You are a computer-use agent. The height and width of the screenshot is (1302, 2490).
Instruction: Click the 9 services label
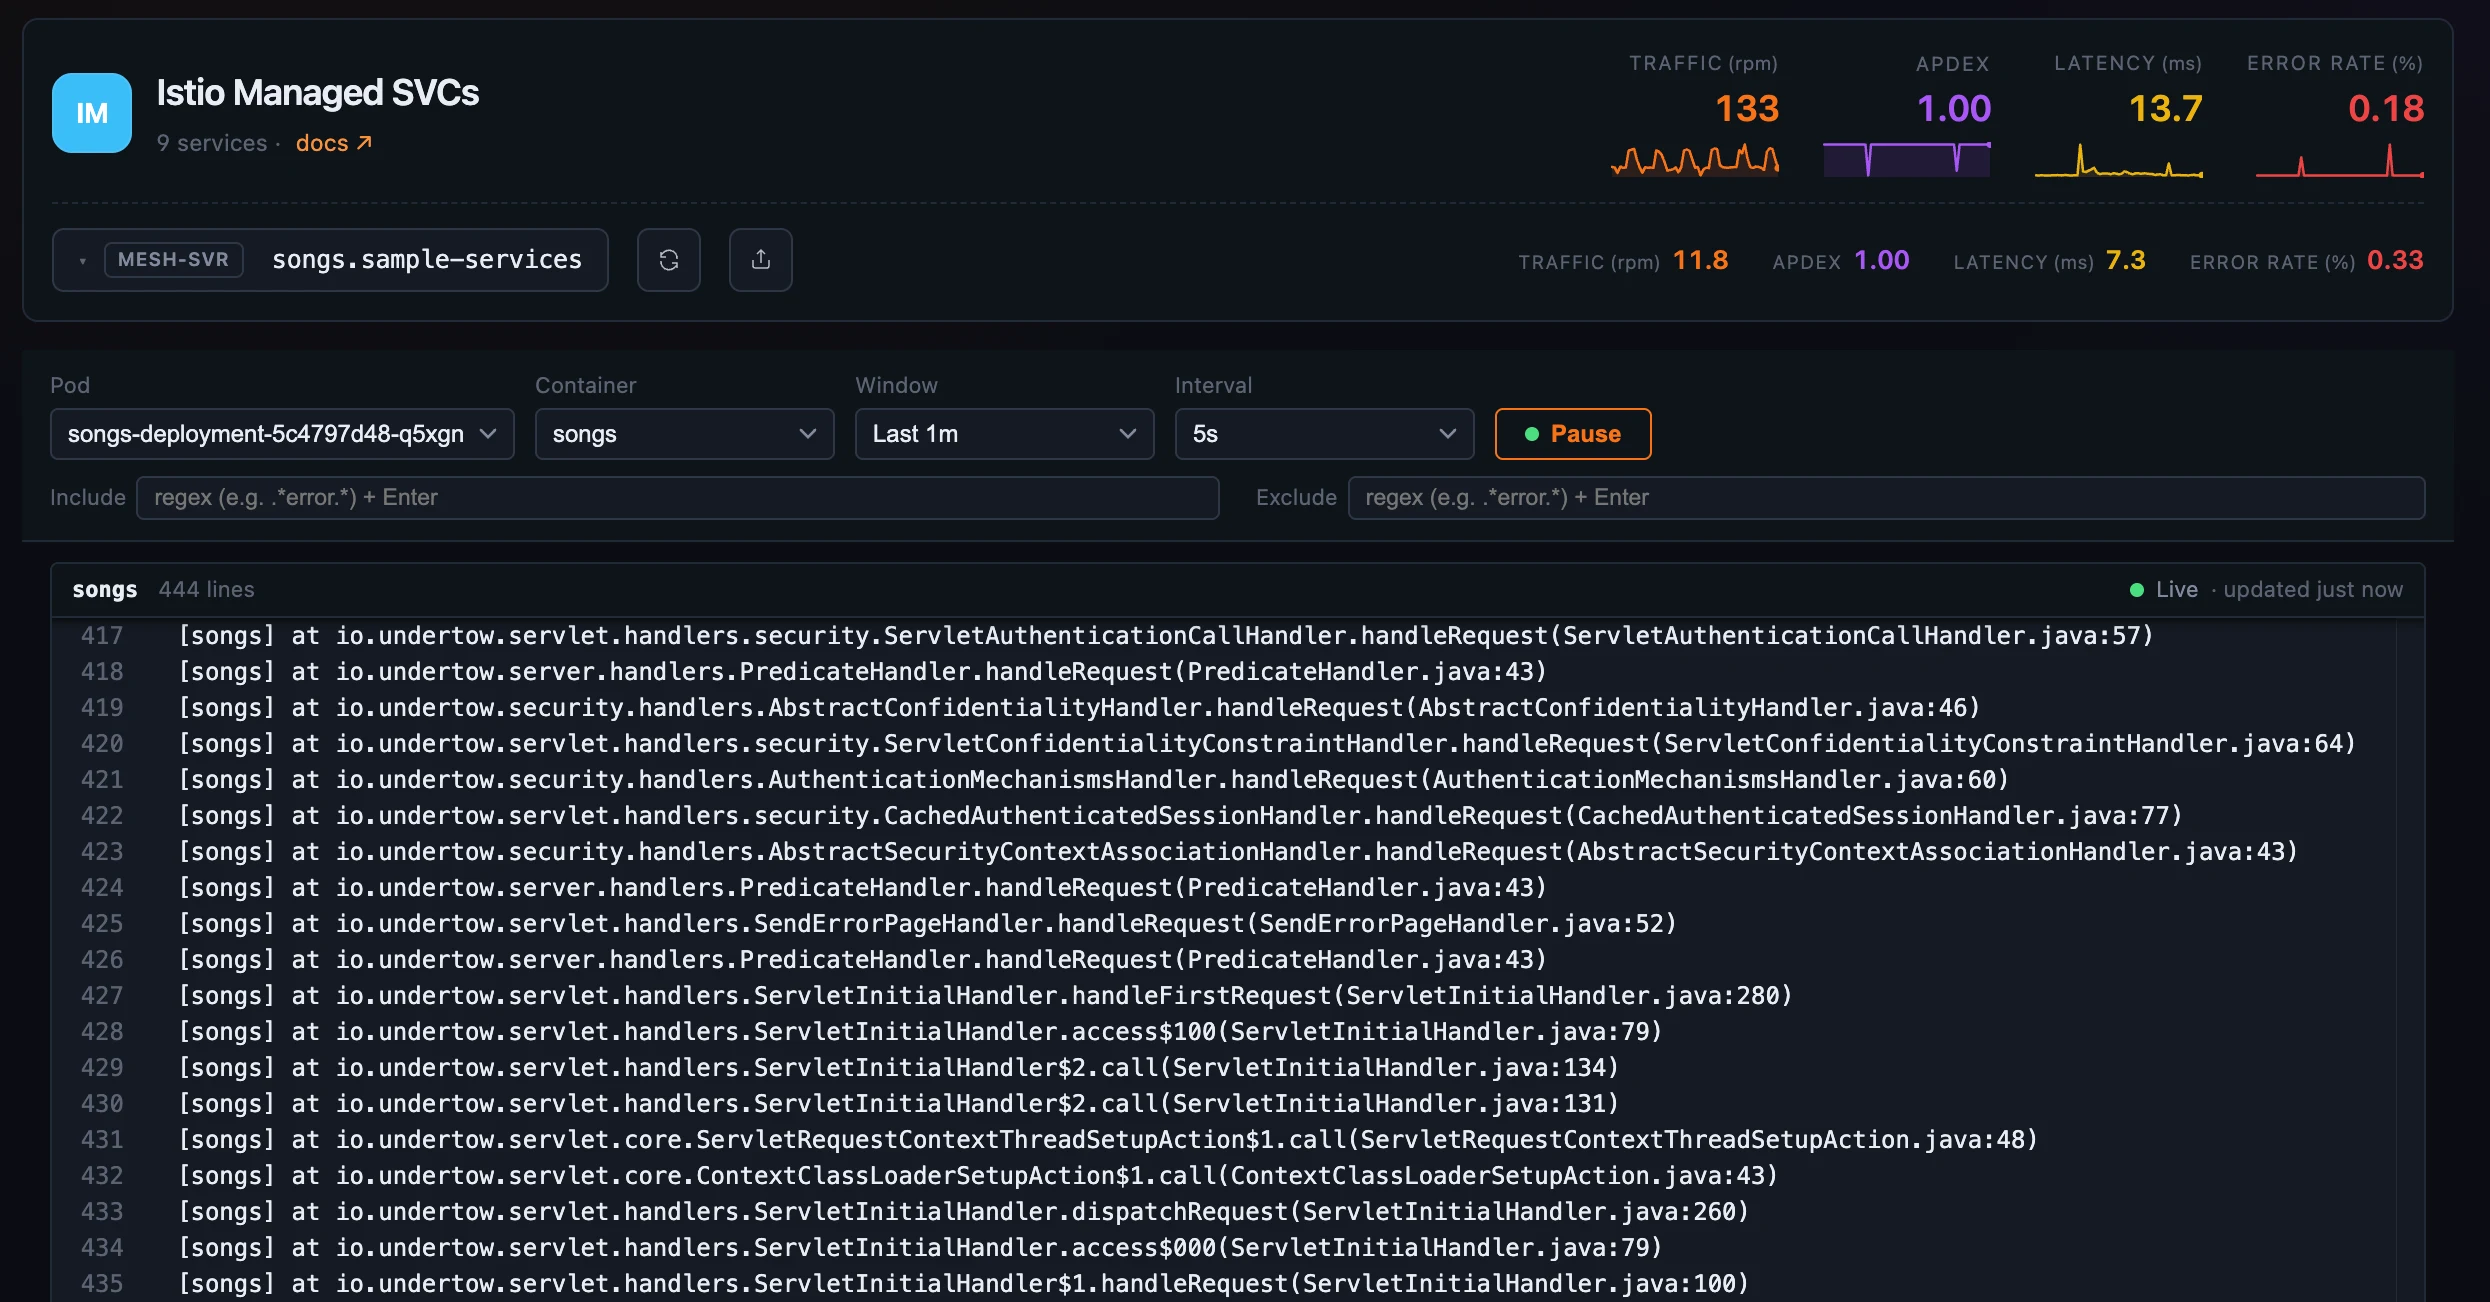point(212,143)
